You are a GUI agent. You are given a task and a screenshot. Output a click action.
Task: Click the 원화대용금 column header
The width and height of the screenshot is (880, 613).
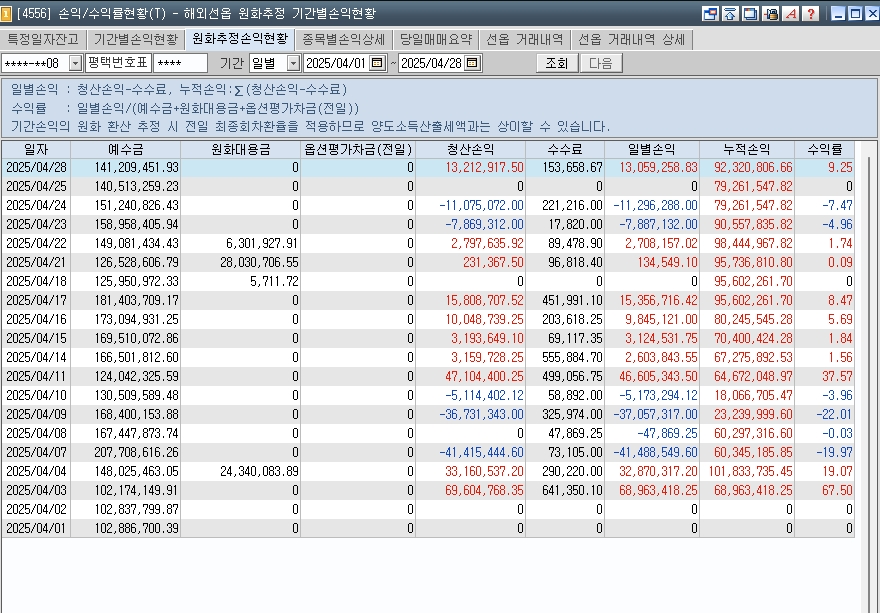pos(241,149)
